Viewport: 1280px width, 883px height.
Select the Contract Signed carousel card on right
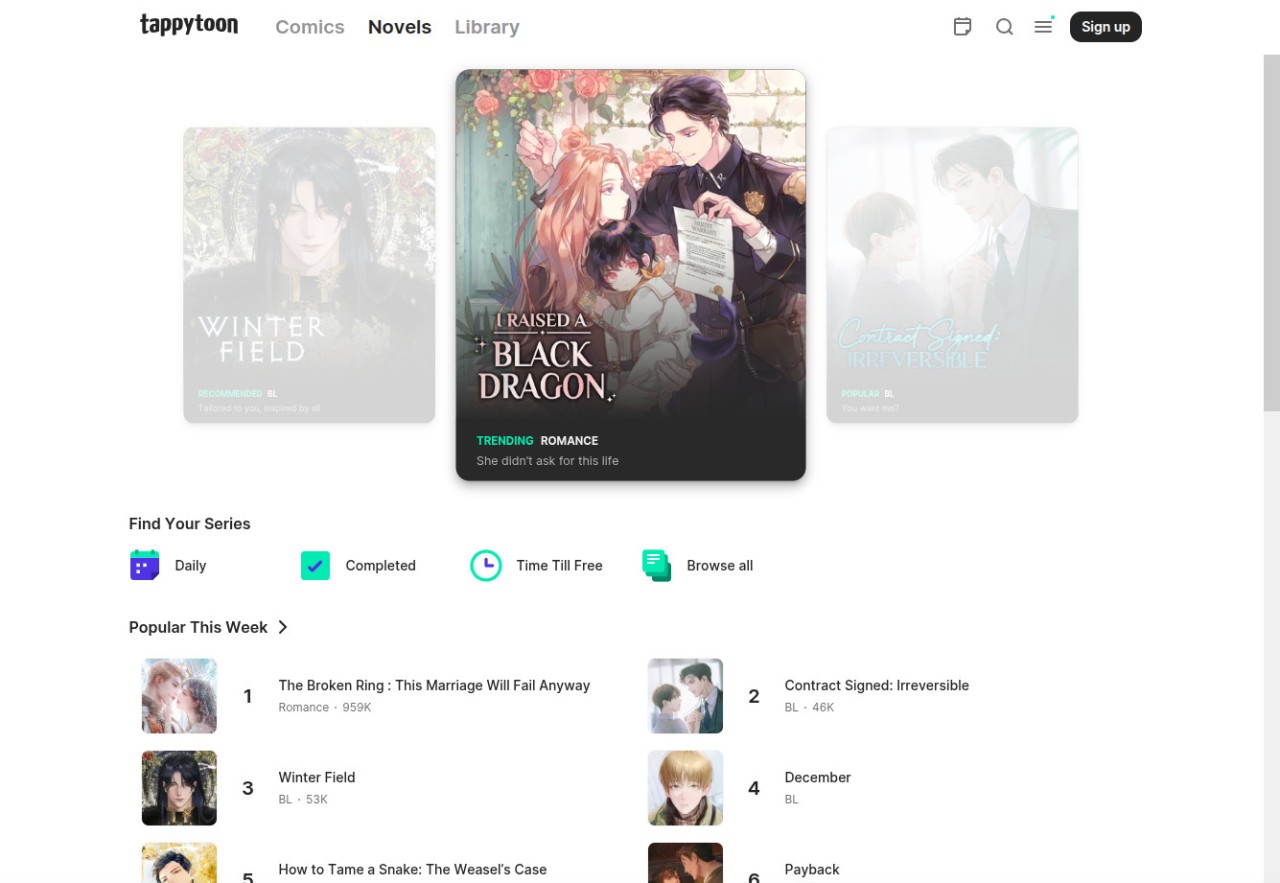[x=952, y=275]
